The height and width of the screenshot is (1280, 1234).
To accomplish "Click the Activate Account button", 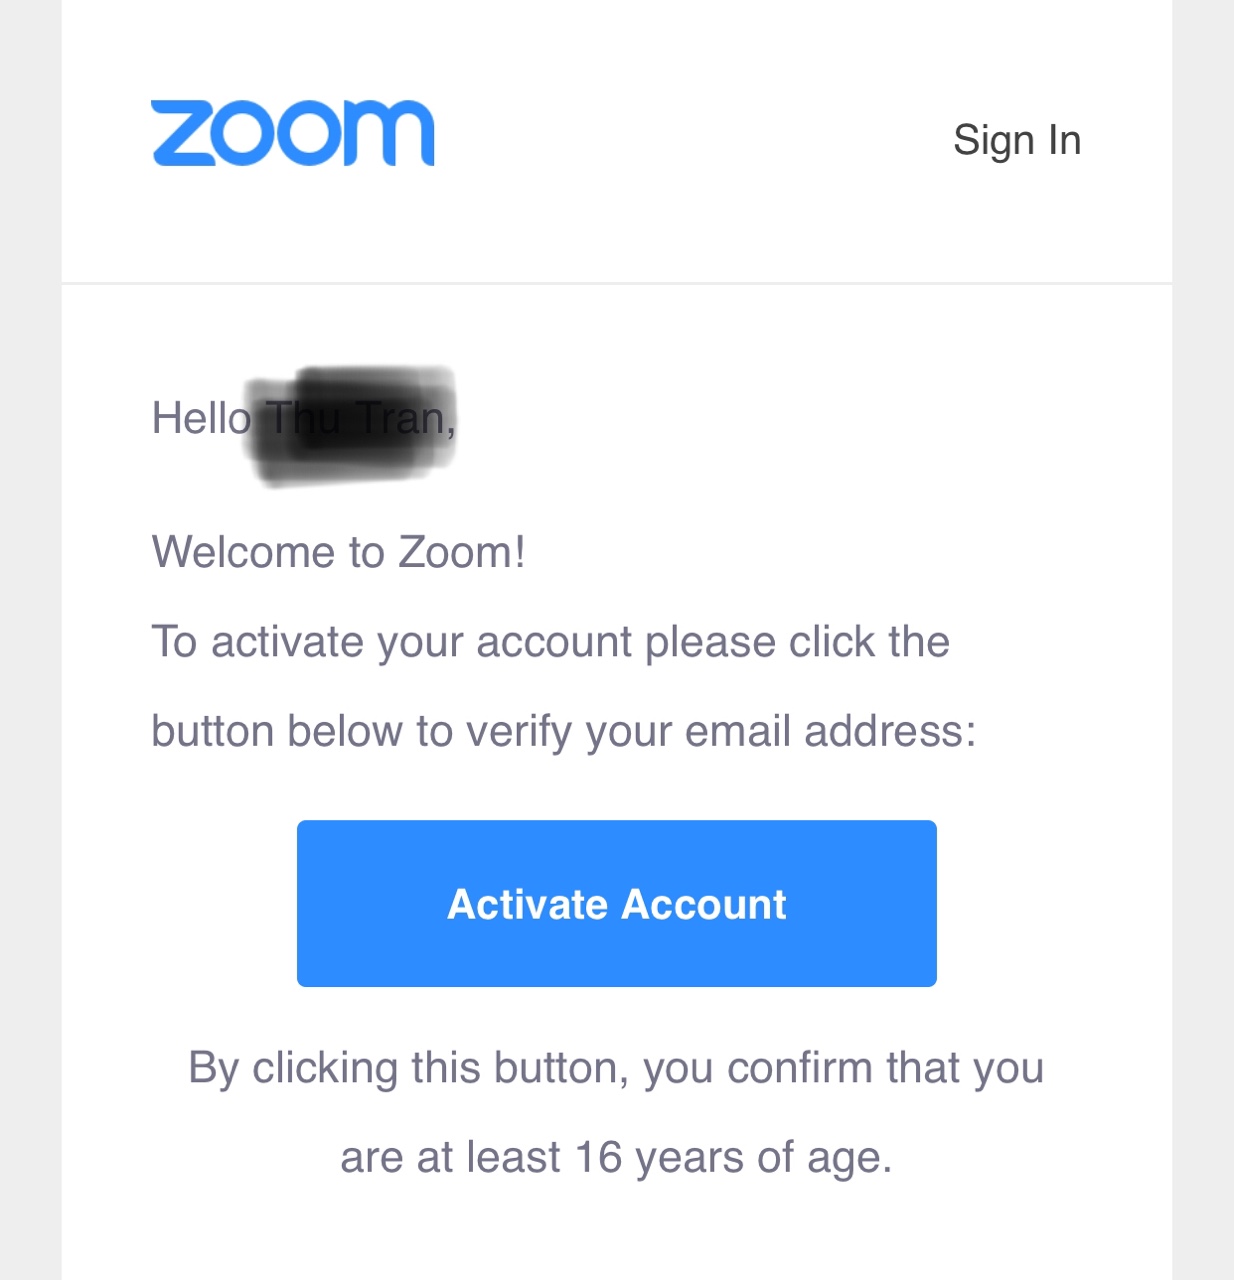I will click(x=617, y=903).
